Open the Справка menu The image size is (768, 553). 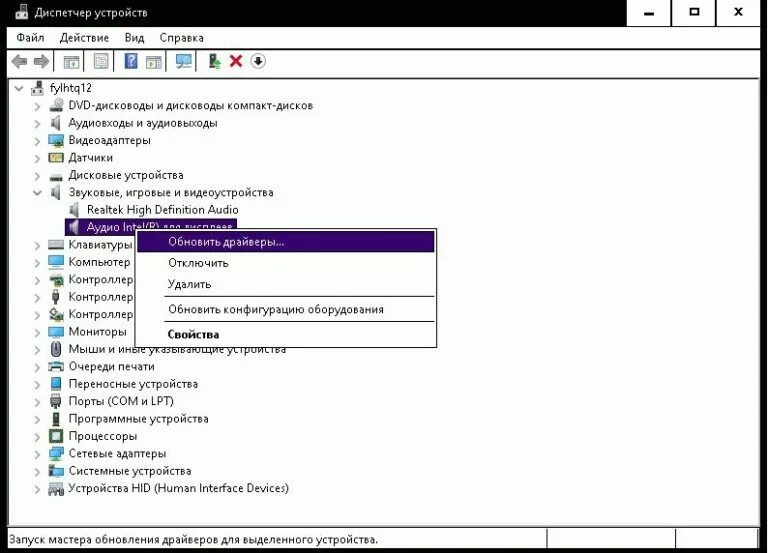tap(182, 38)
